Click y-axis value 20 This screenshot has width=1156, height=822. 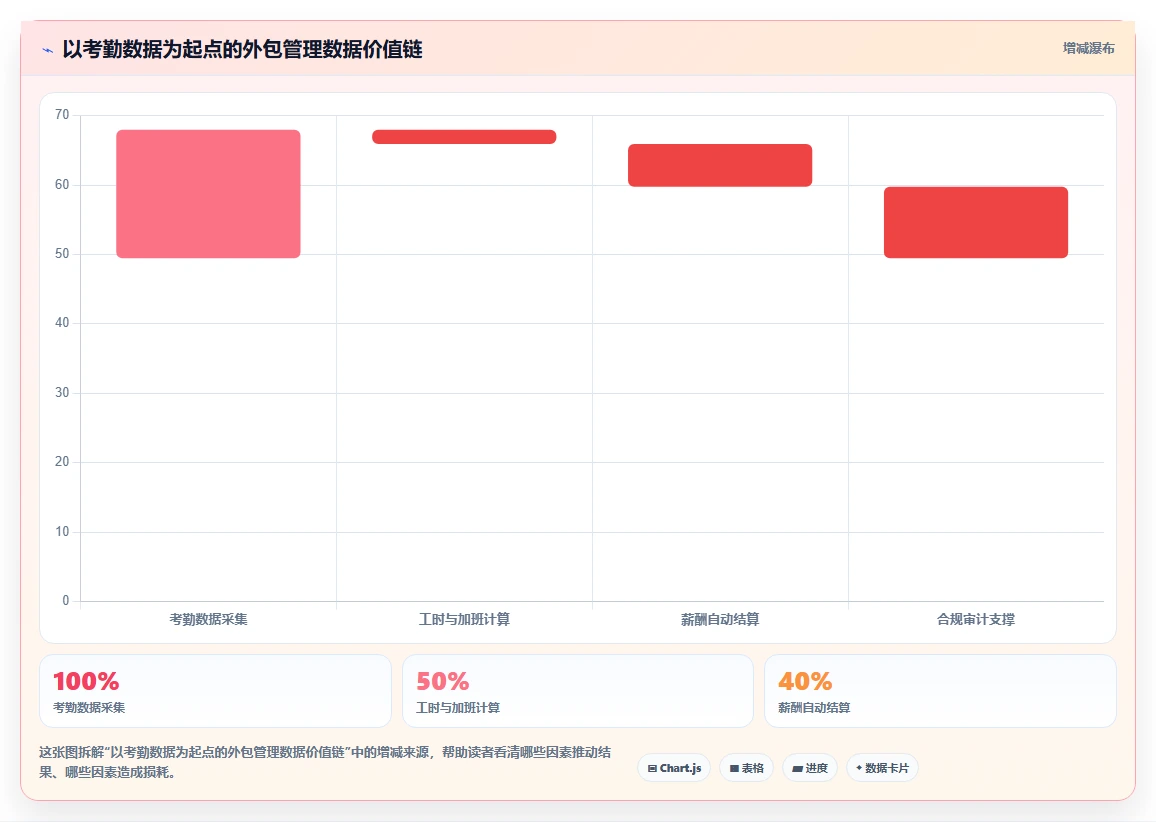(x=62, y=461)
